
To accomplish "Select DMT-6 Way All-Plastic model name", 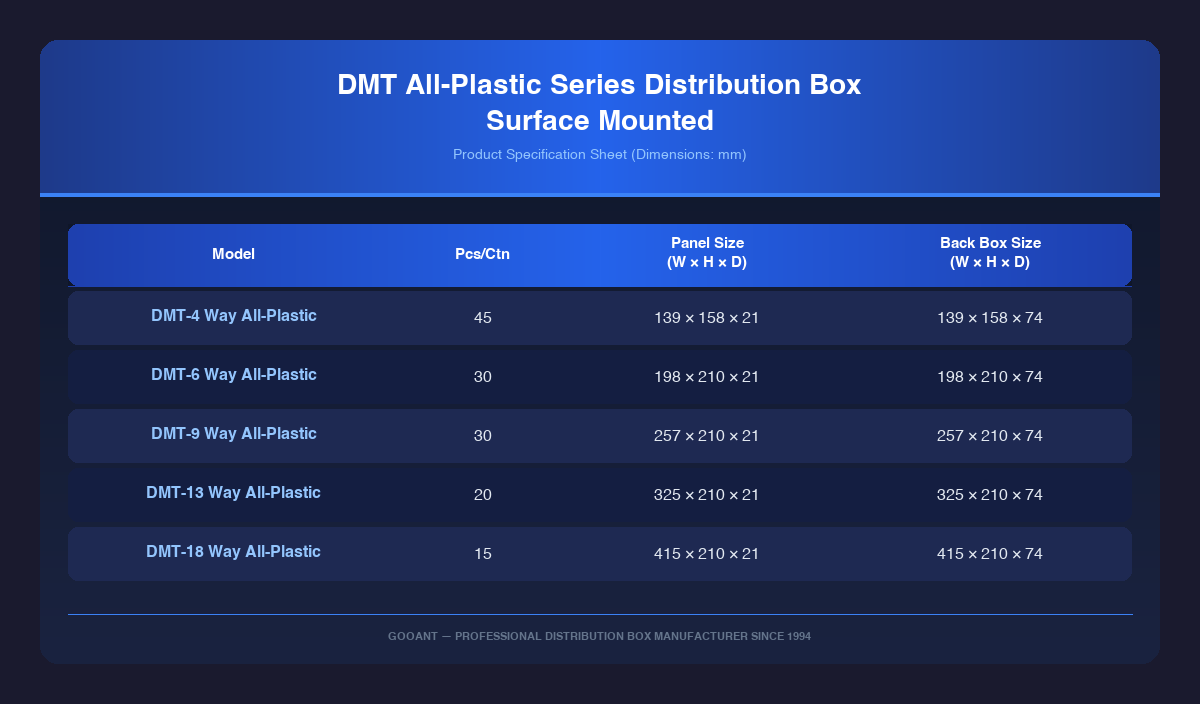I will tap(233, 375).
